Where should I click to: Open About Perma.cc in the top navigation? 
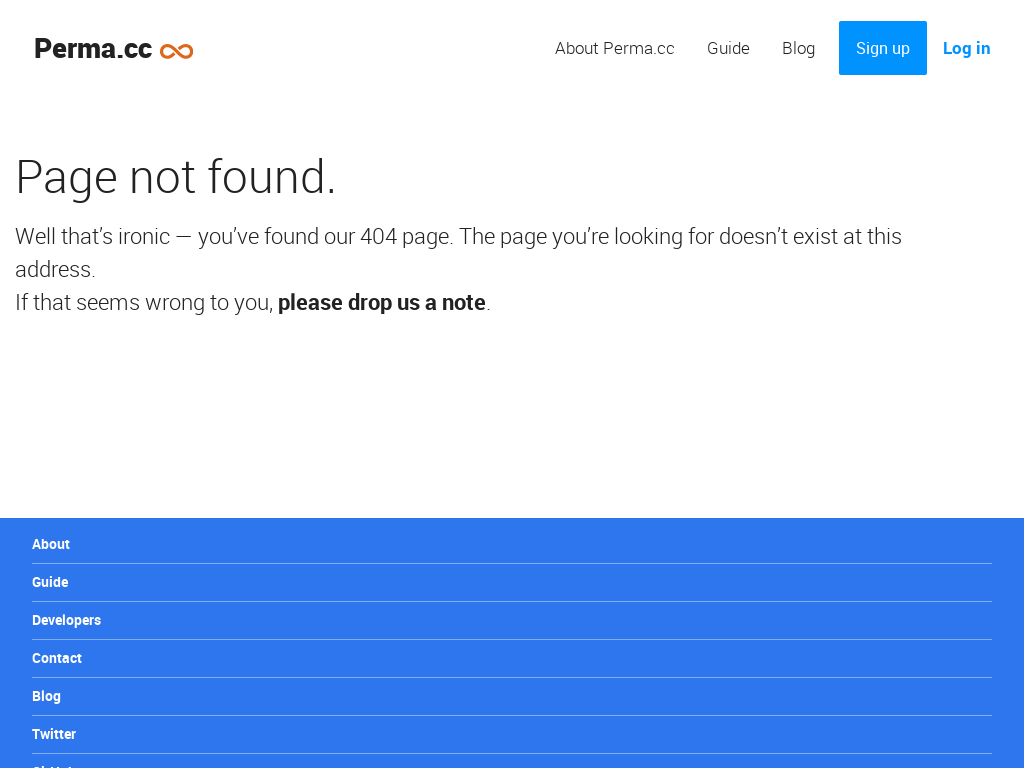[x=615, y=48]
